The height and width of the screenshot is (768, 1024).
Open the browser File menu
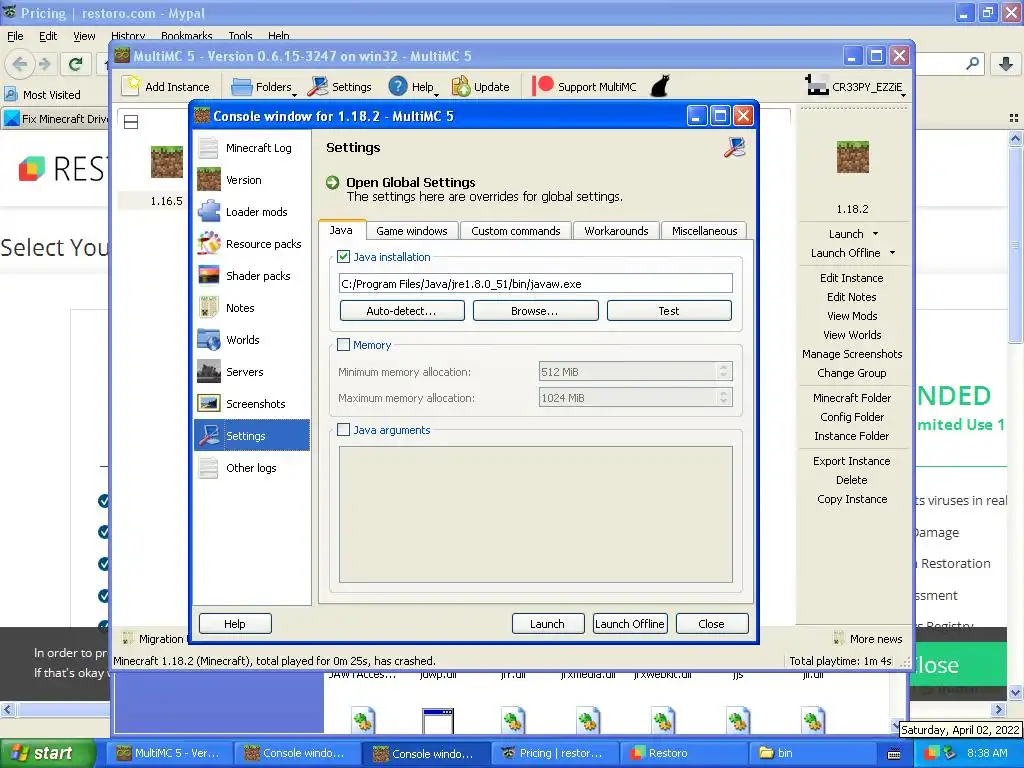(x=14, y=36)
